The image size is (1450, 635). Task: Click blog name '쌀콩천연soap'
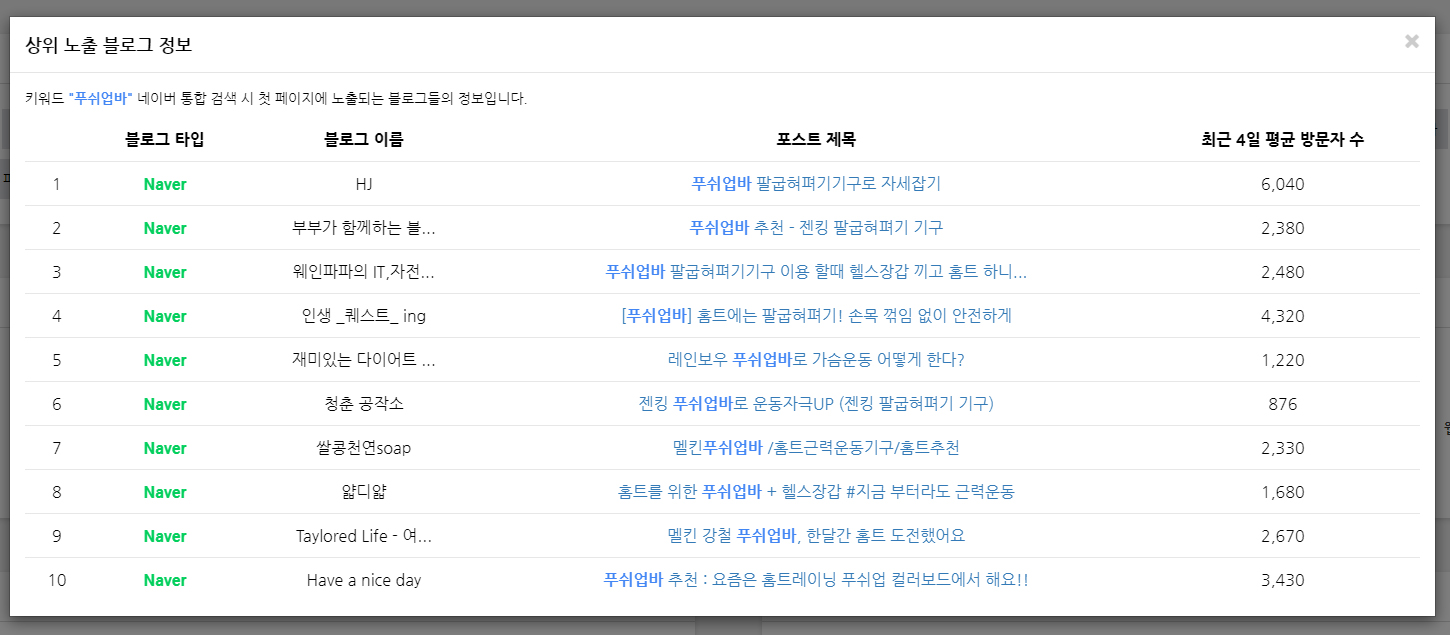[x=364, y=448]
